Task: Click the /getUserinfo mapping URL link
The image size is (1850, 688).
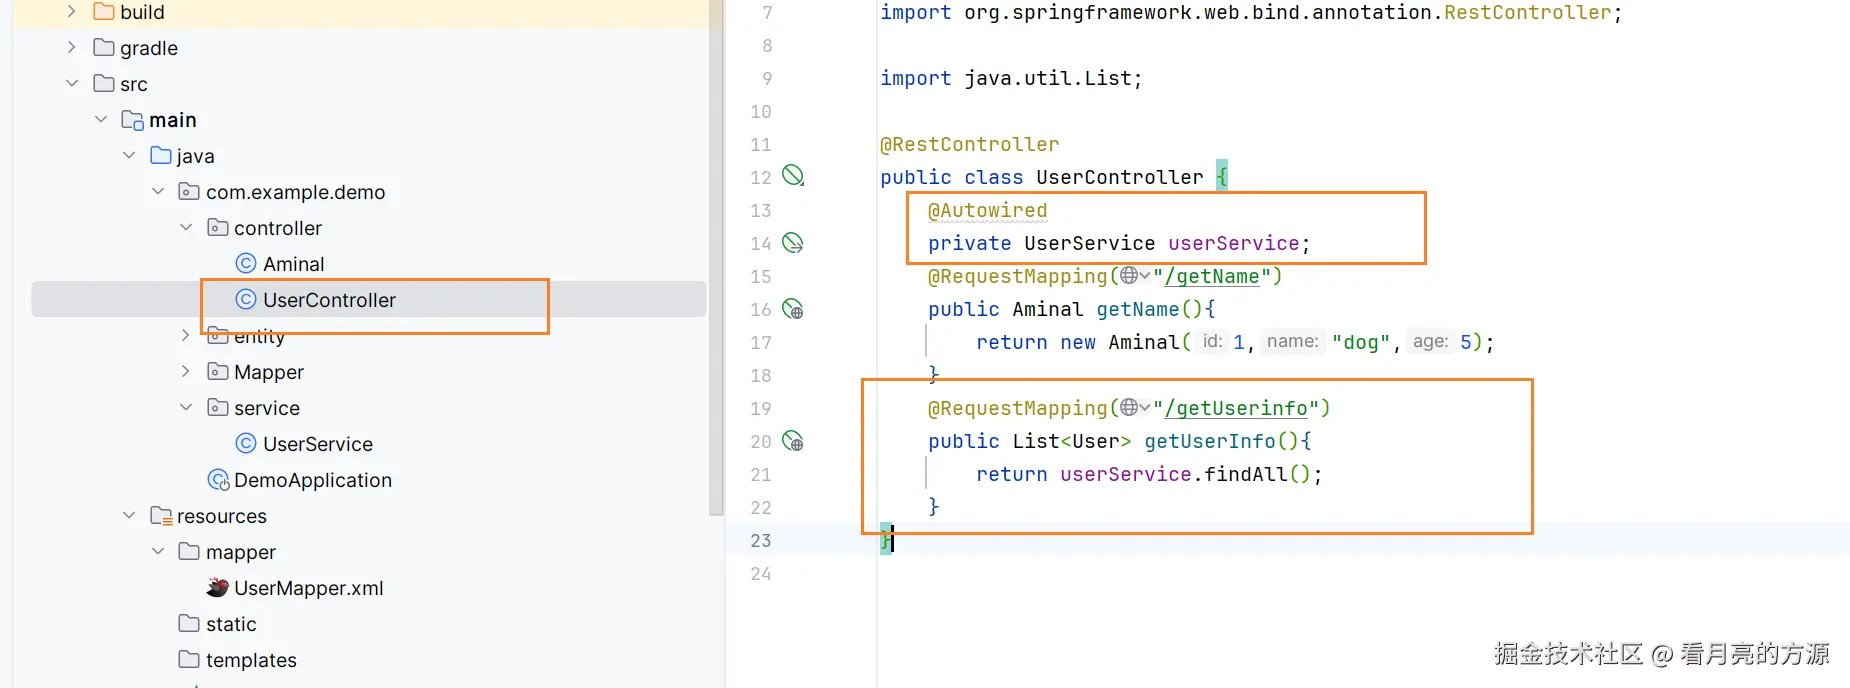Action: [1235, 408]
